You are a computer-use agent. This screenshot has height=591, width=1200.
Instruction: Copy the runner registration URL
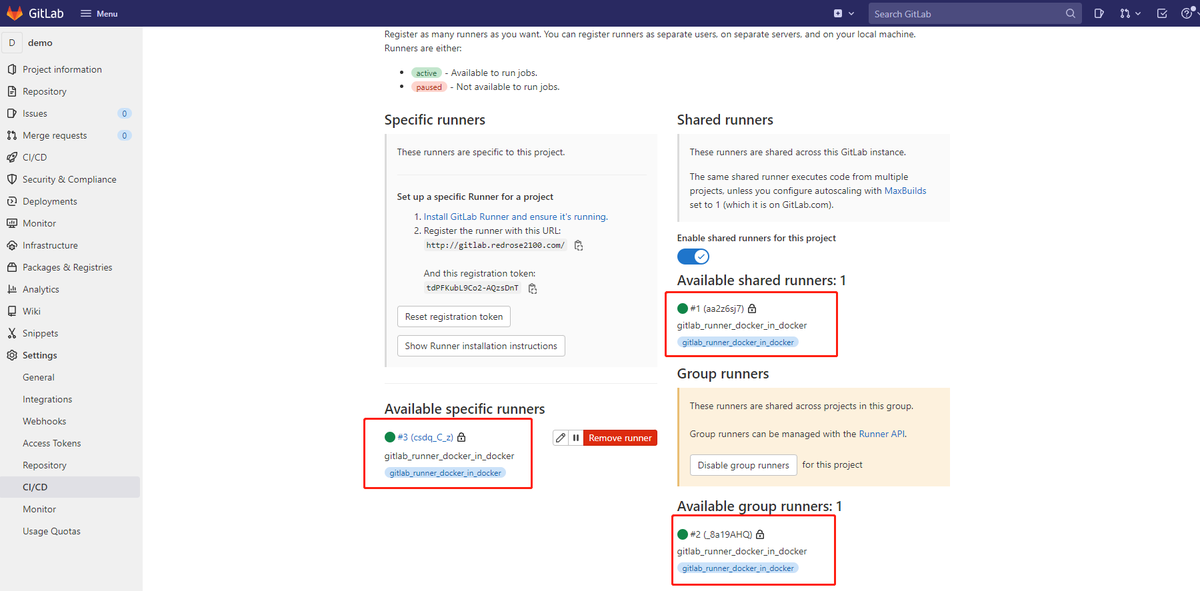[x=579, y=245]
